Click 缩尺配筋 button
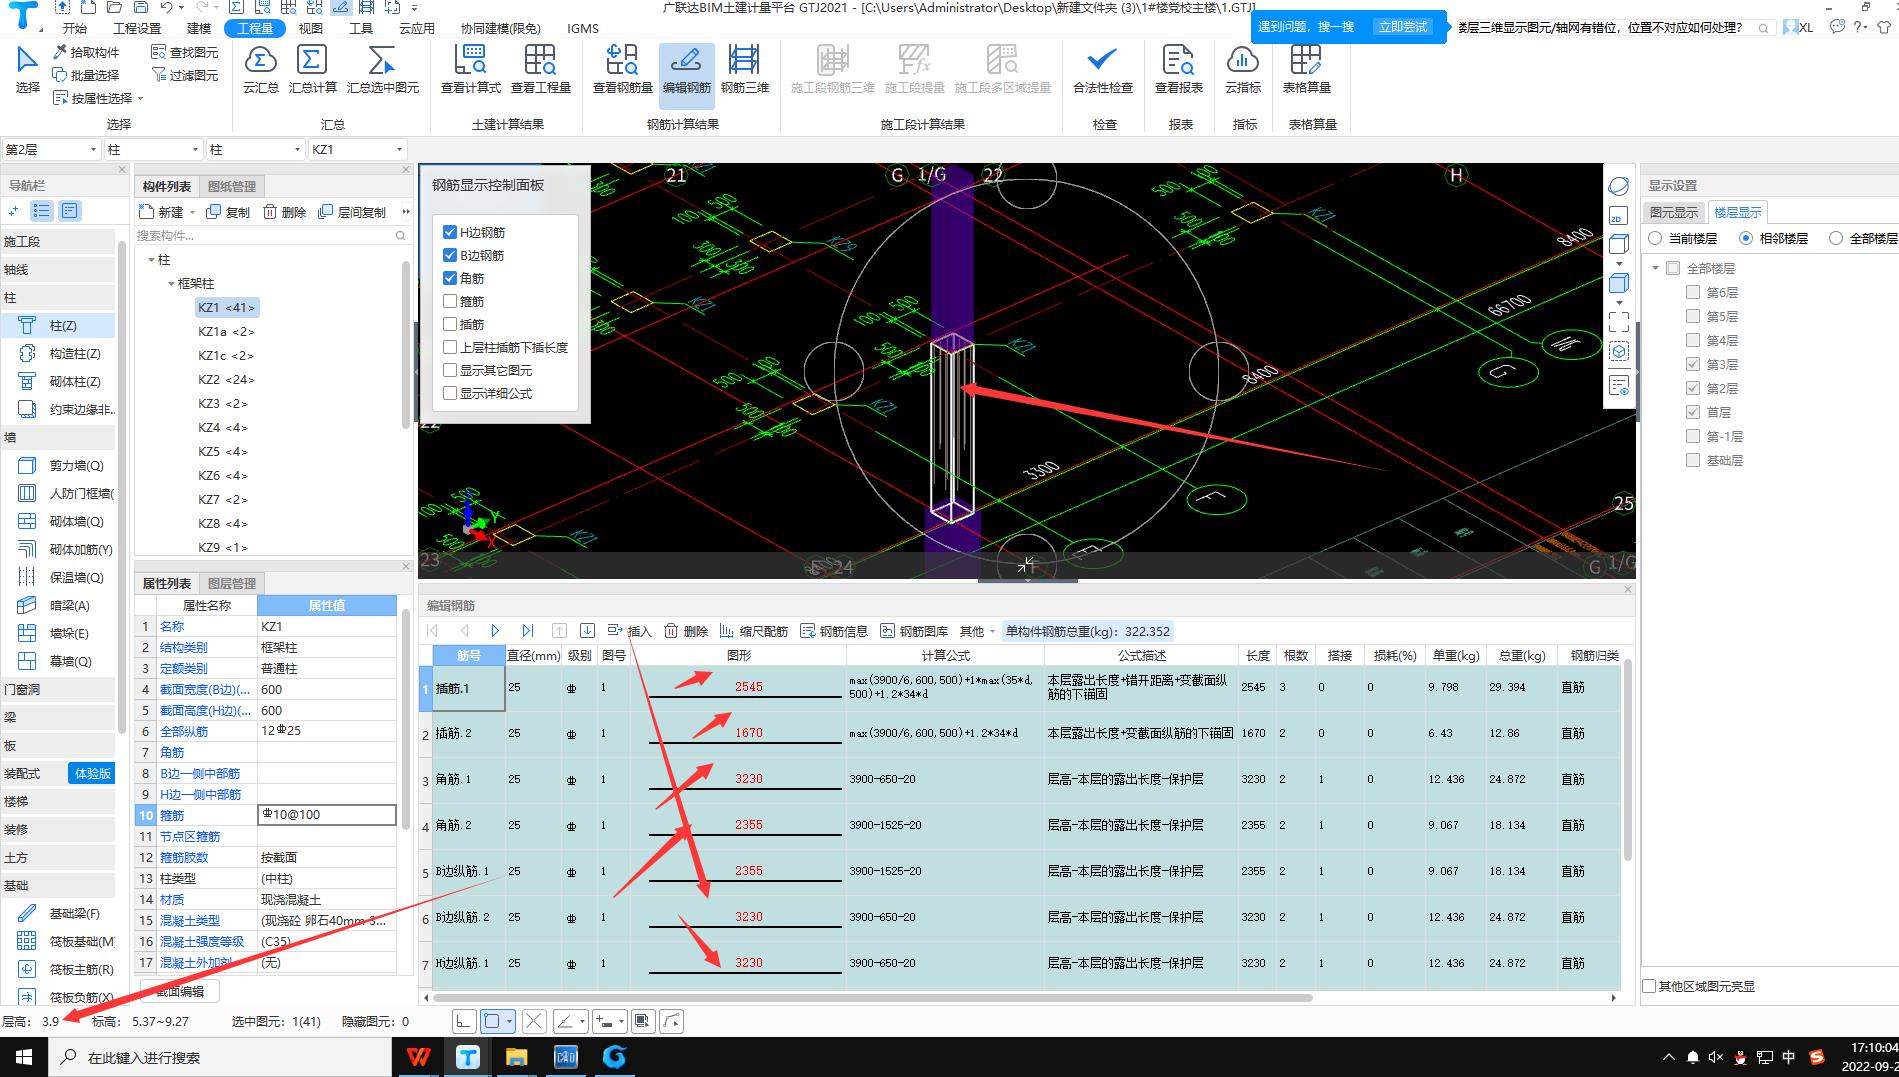Viewport: 1899px width, 1077px height. [x=754, y=631]
